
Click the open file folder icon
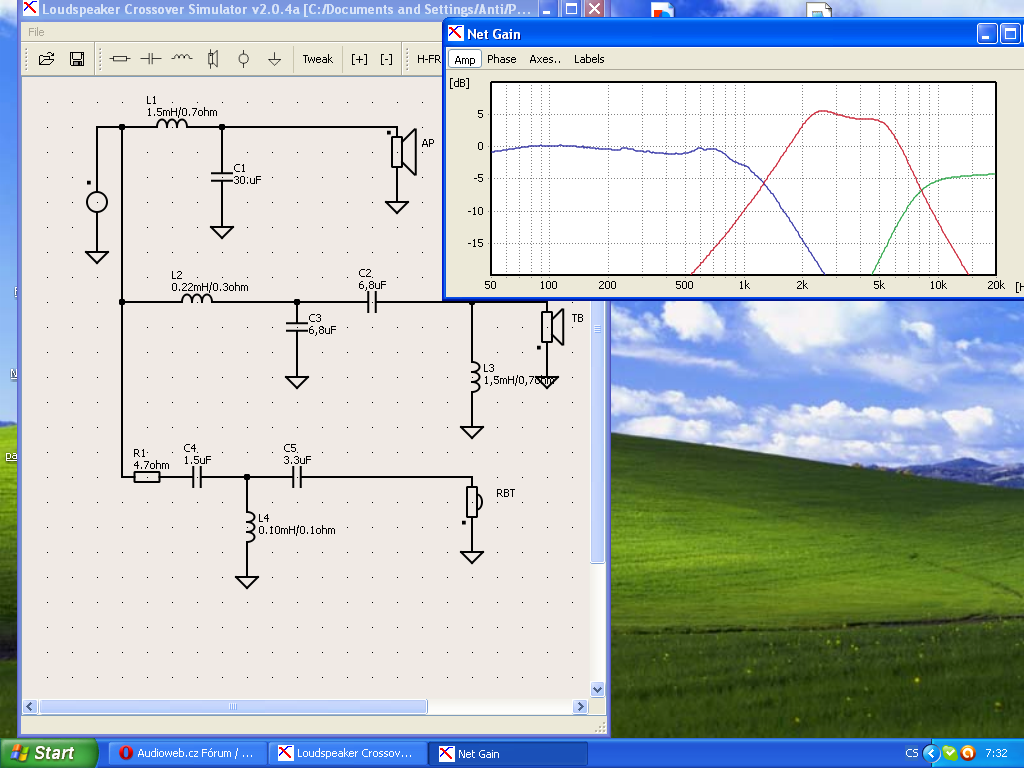46,59
